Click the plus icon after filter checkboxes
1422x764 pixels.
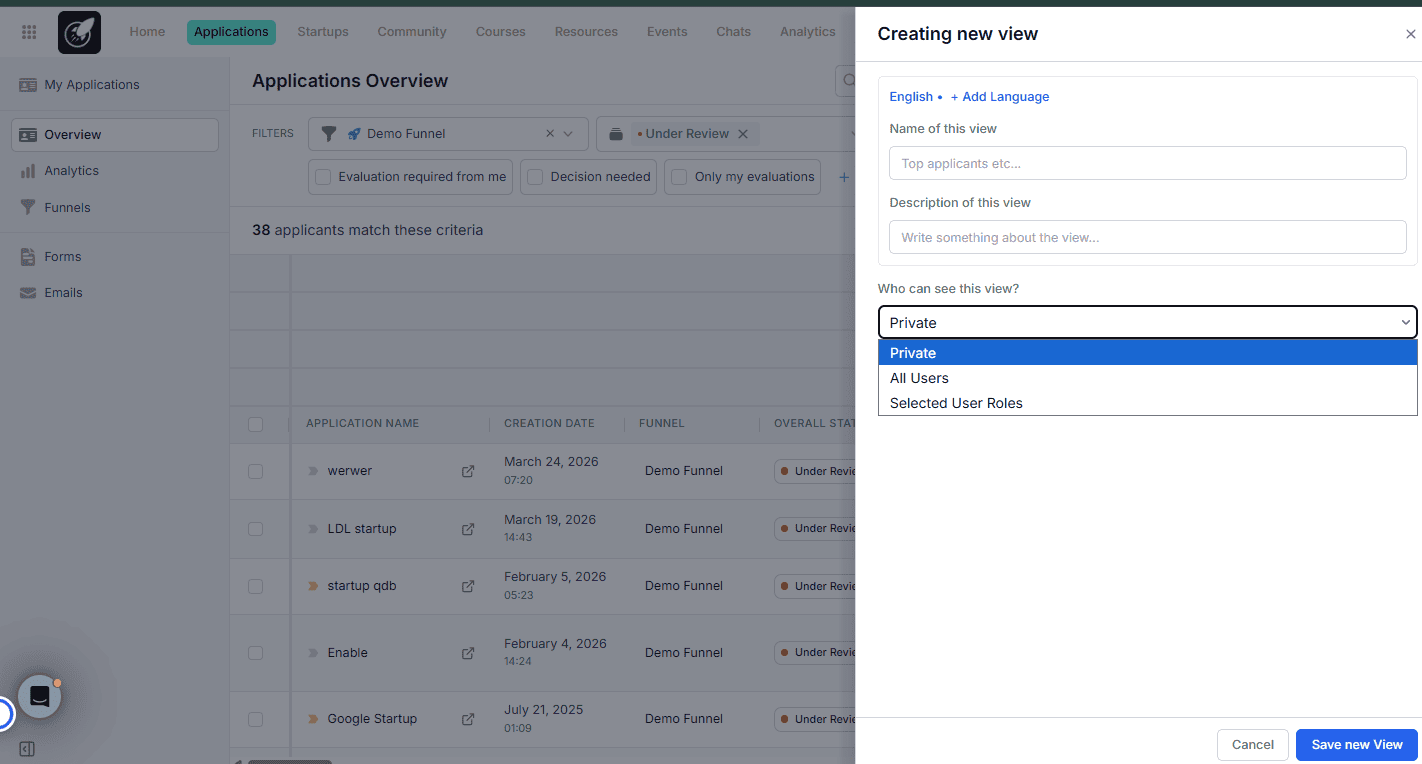click(844, 177)
